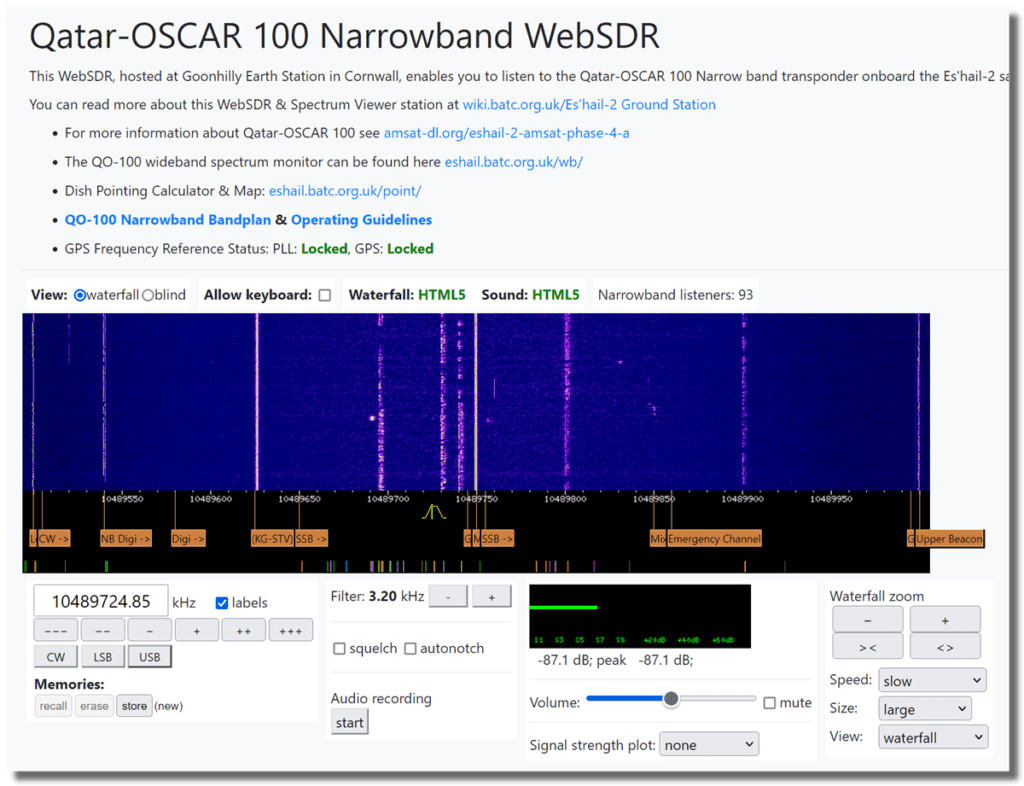Switch to USB mode

tap(150, 657)
